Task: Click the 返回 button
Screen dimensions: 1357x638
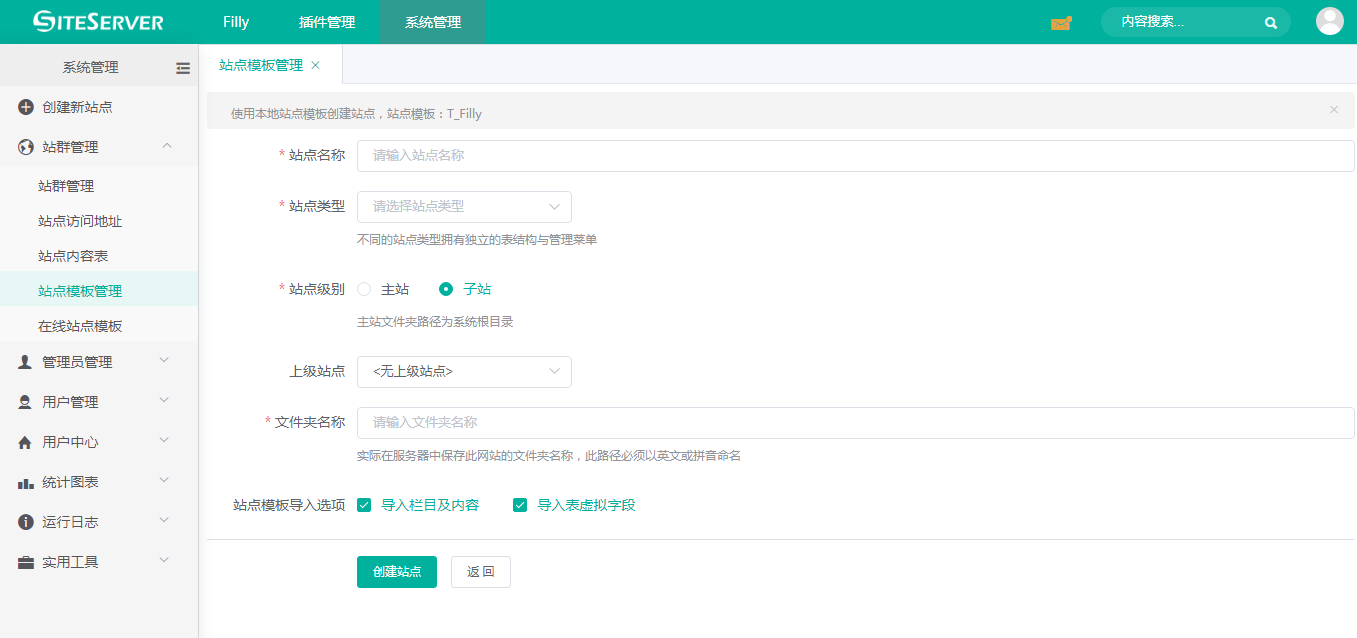Action: pos(481,572)
